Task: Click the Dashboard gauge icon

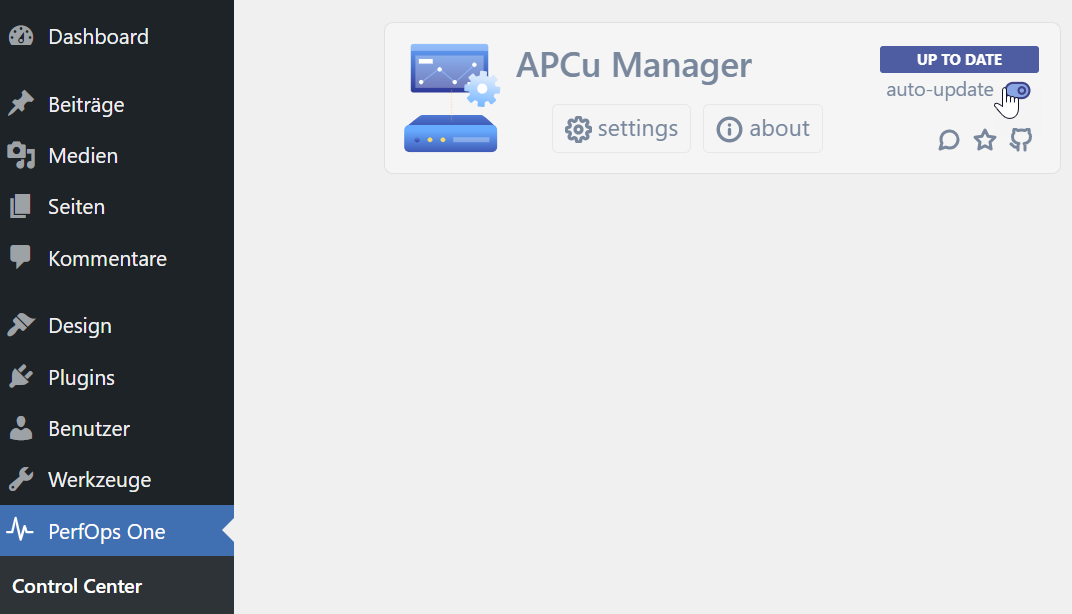Action: (21, 37)
